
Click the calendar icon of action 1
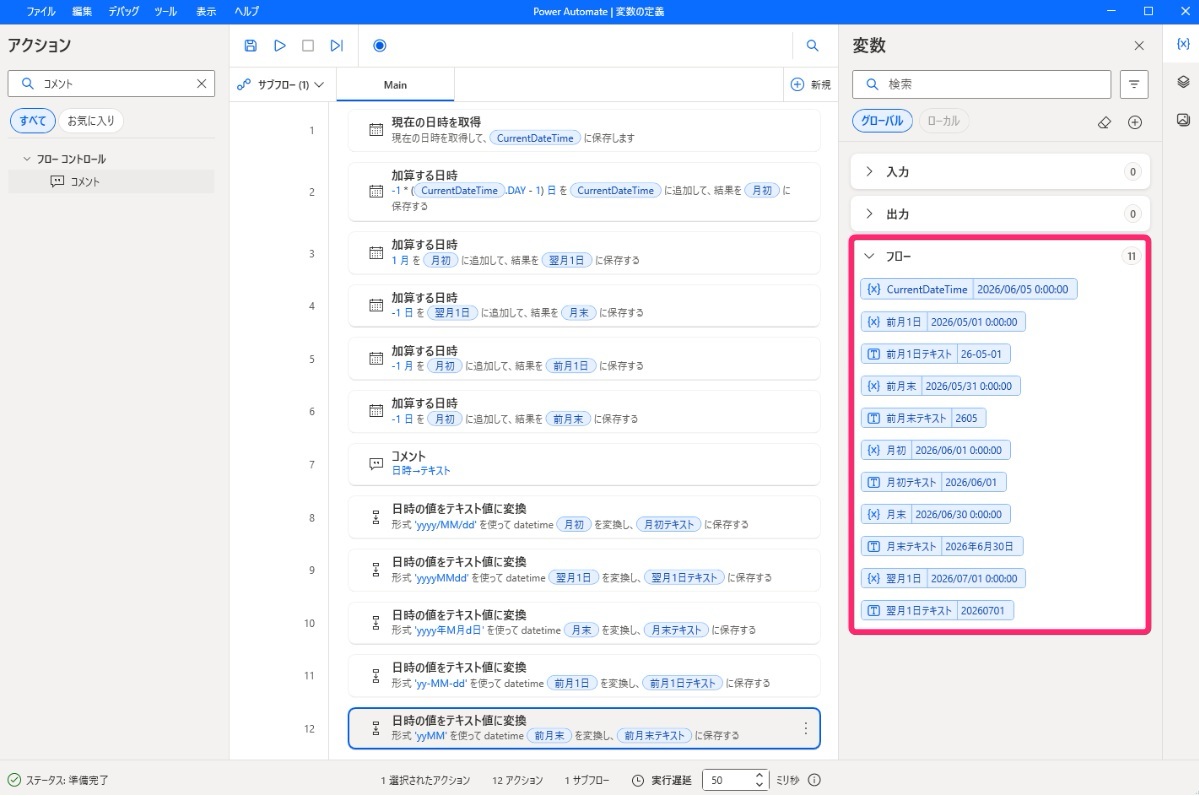(375, 130)
